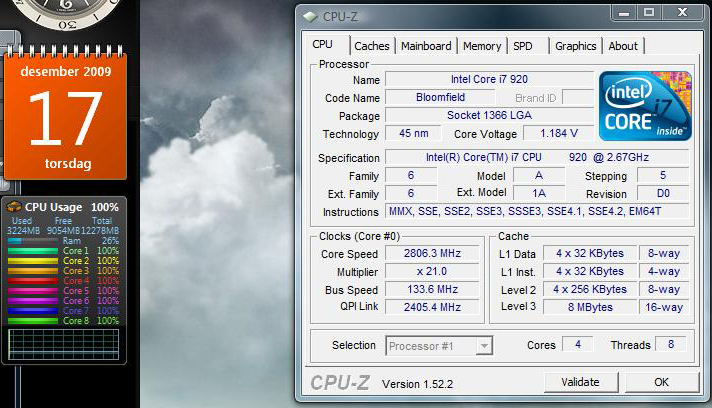The image size is (712, 408).
Task: Maximize the CPU-Z window
Action: click(x=648, y=13)
